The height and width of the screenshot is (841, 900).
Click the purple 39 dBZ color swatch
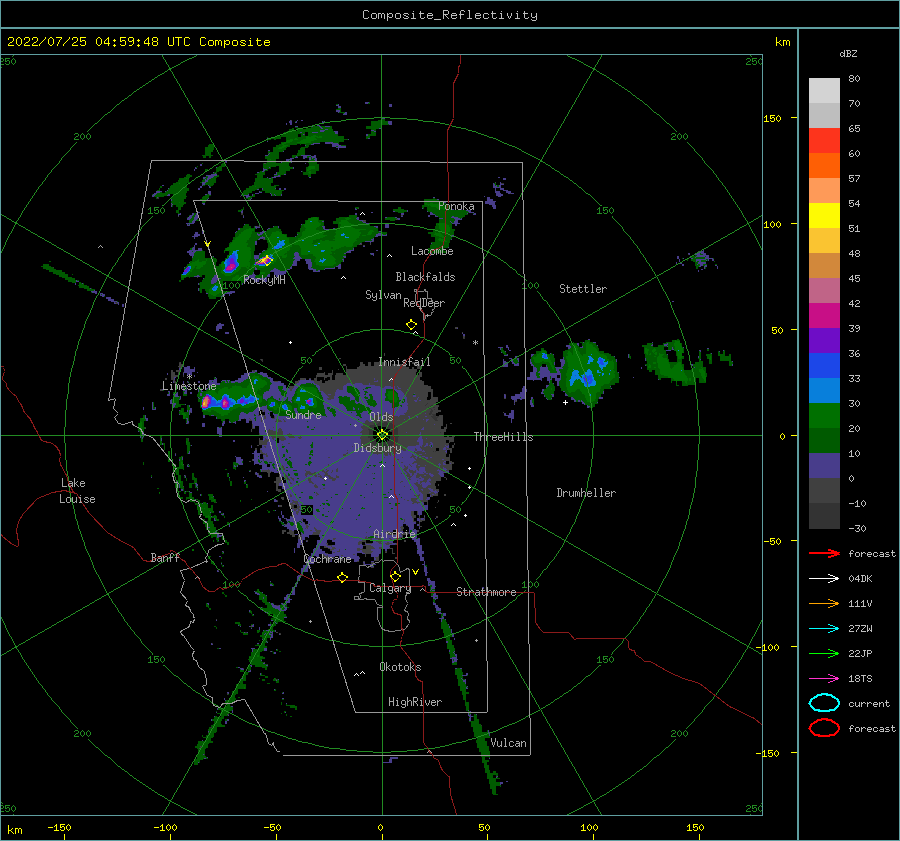pyautogui.click(x=824, y=340)
